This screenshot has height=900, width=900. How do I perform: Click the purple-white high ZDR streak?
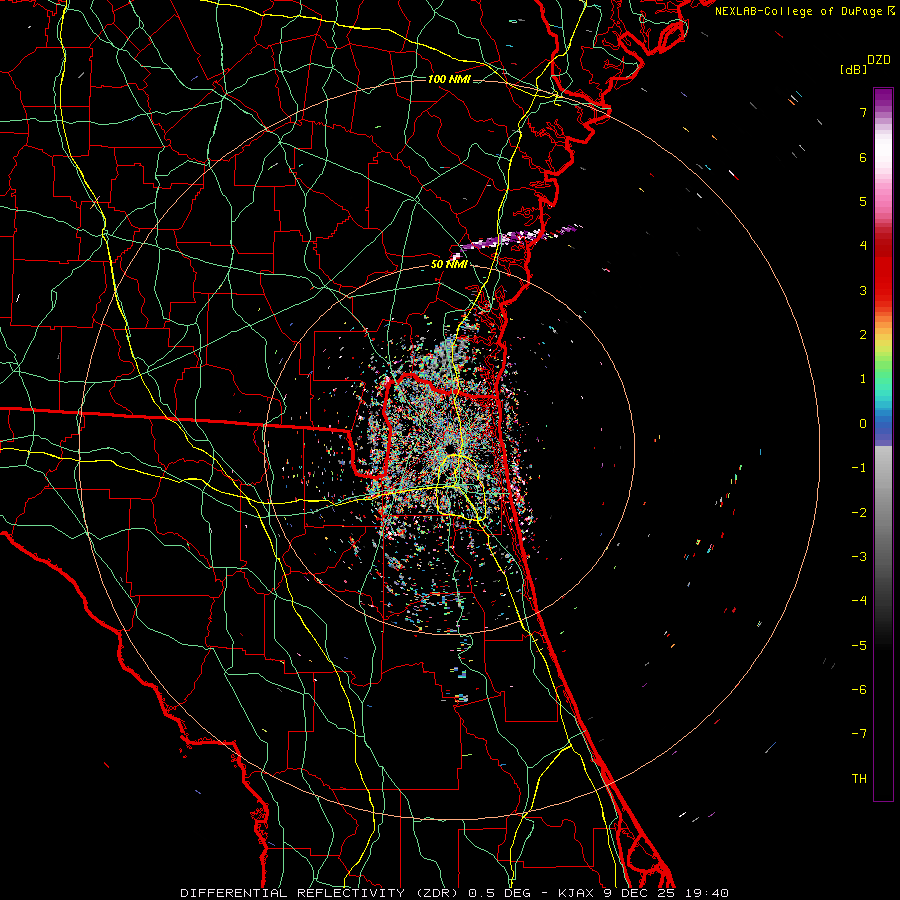tap(517, 238)
